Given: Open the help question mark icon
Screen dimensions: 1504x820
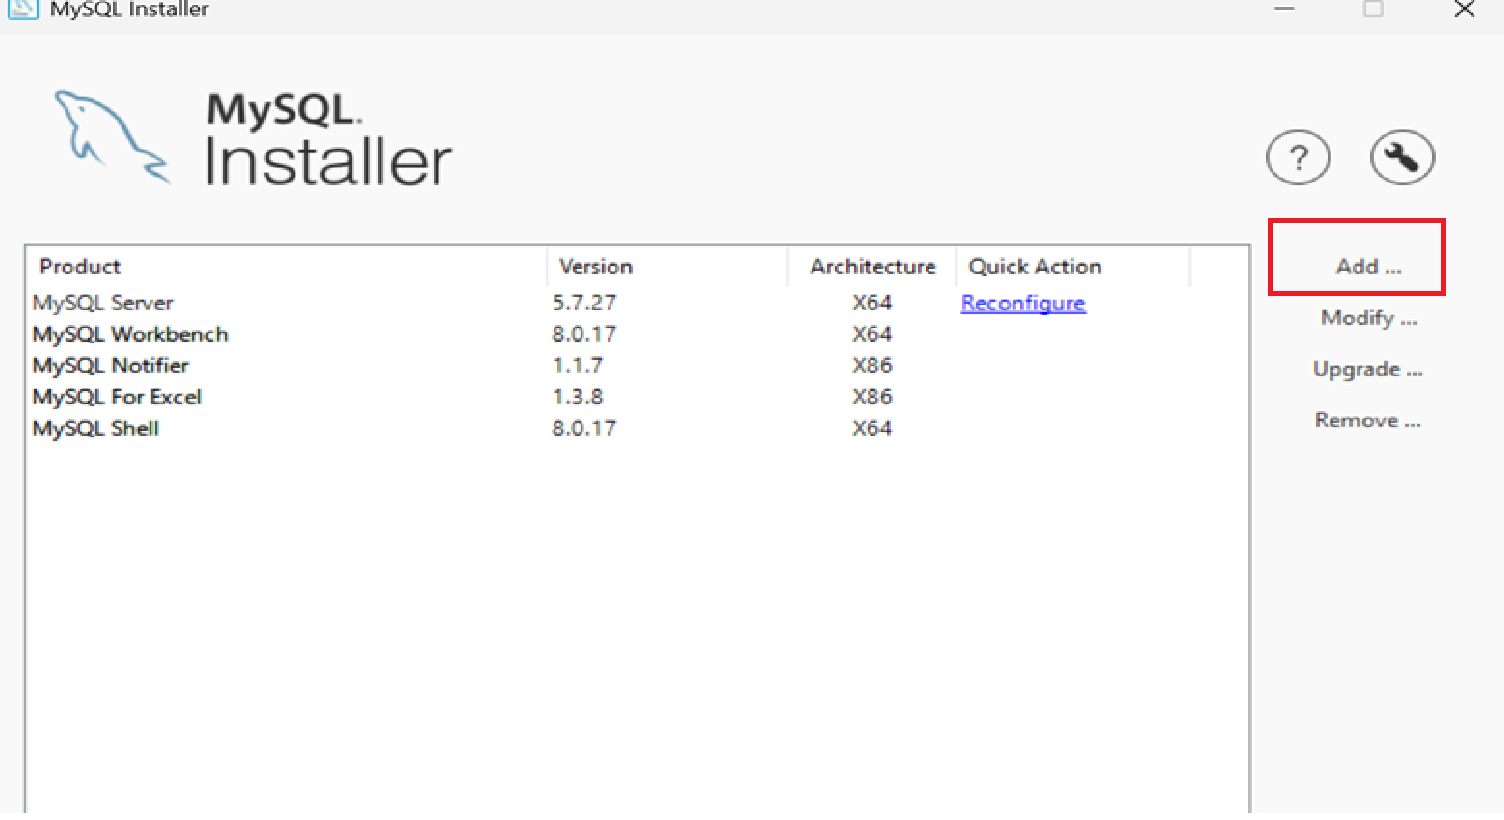Looking at the screenshot, I should click(1298, 157).
